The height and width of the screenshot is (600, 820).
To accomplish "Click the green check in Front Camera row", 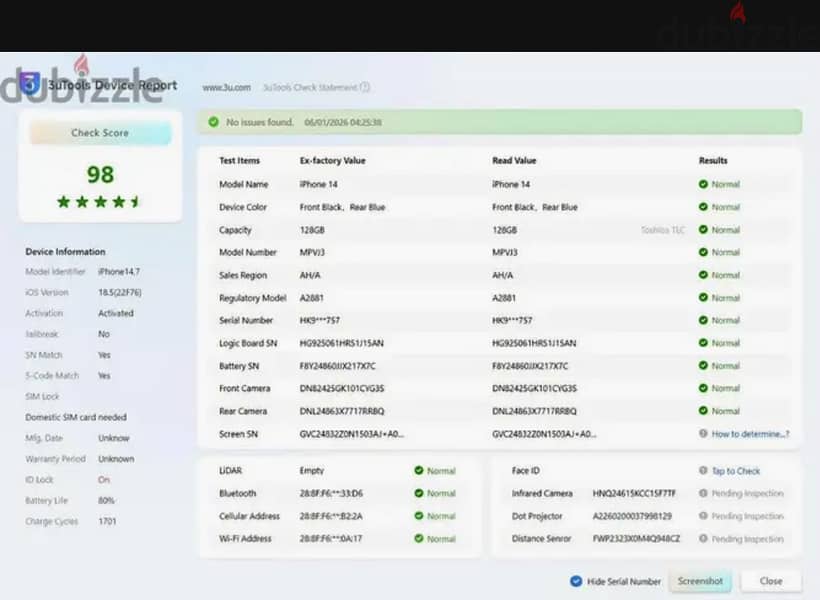I will point(703,388).
